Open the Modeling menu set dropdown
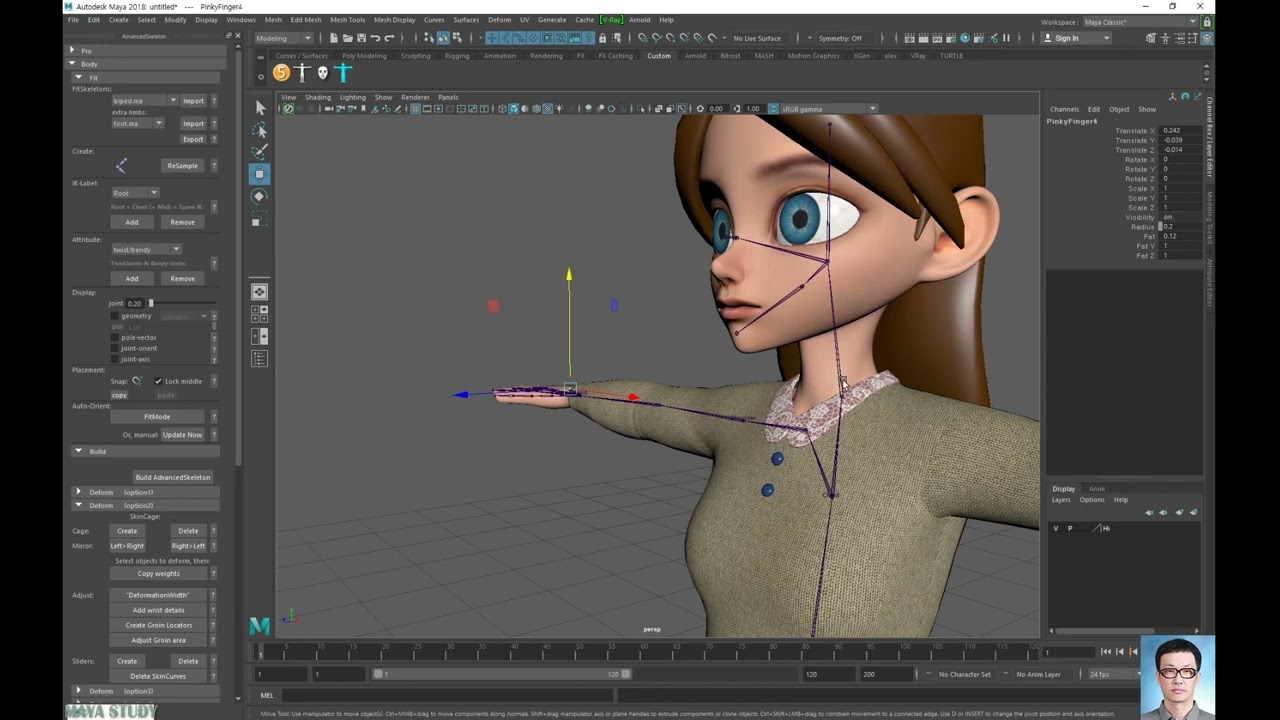Screen dimensions: 1280x720 (283, 38)
